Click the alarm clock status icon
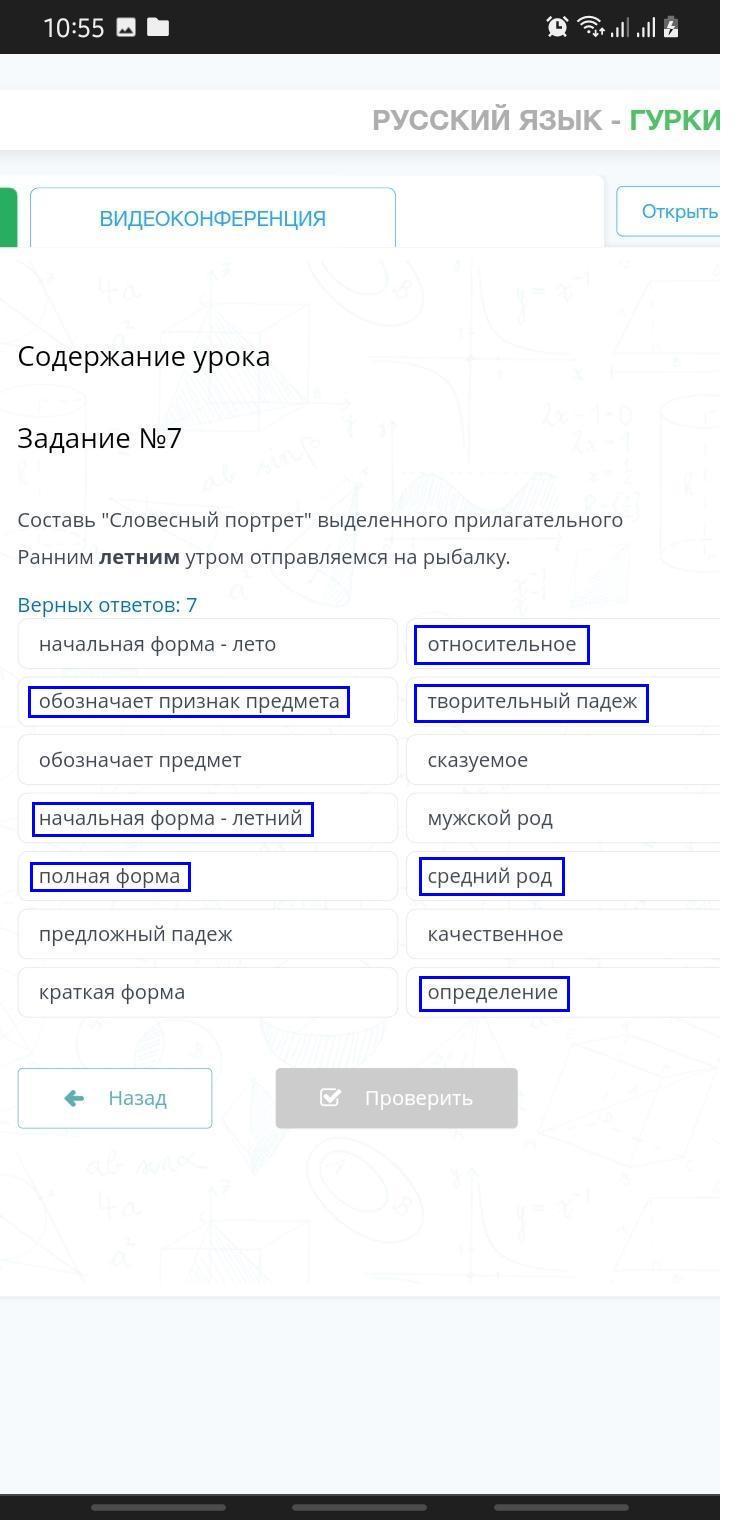Screen dimensions: 739x1520 (557, 27)
